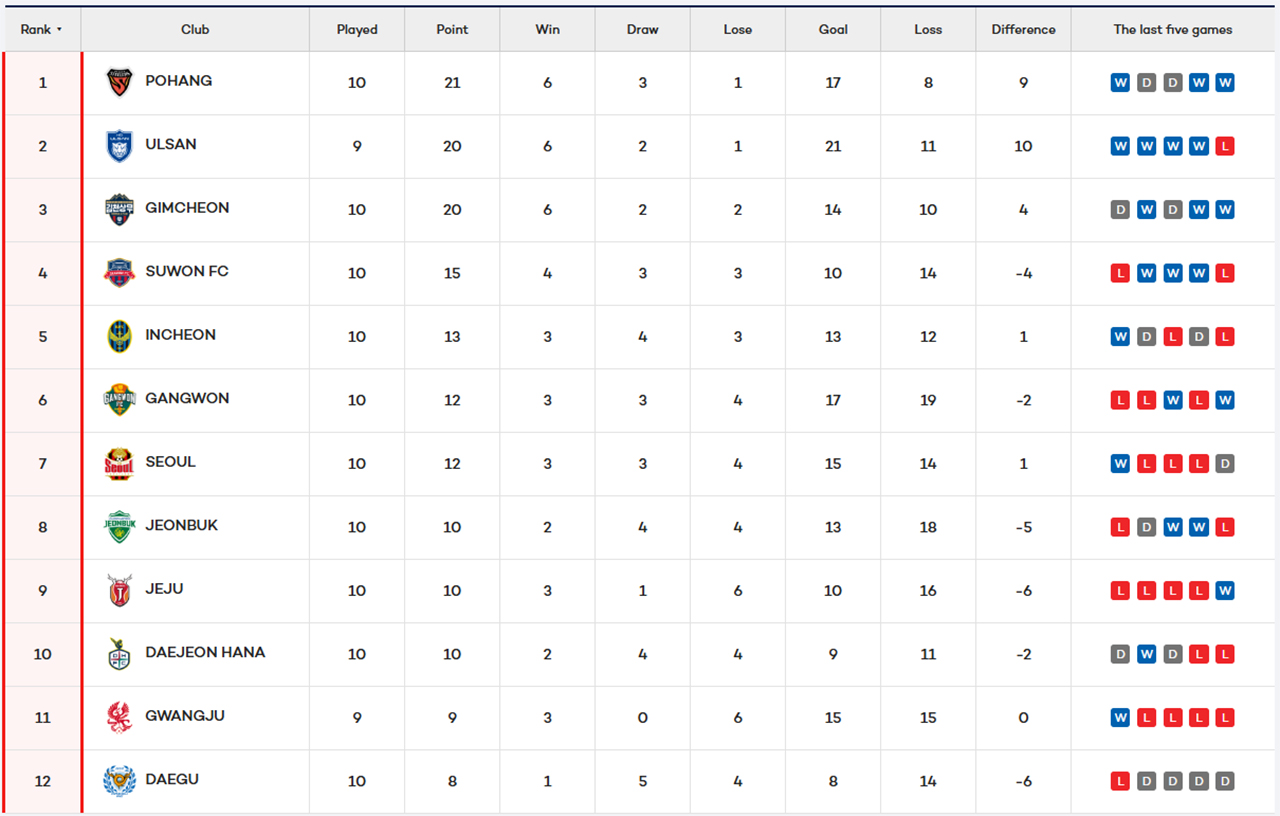Click the Jeonbuk club crest

(x=119, y=526)
